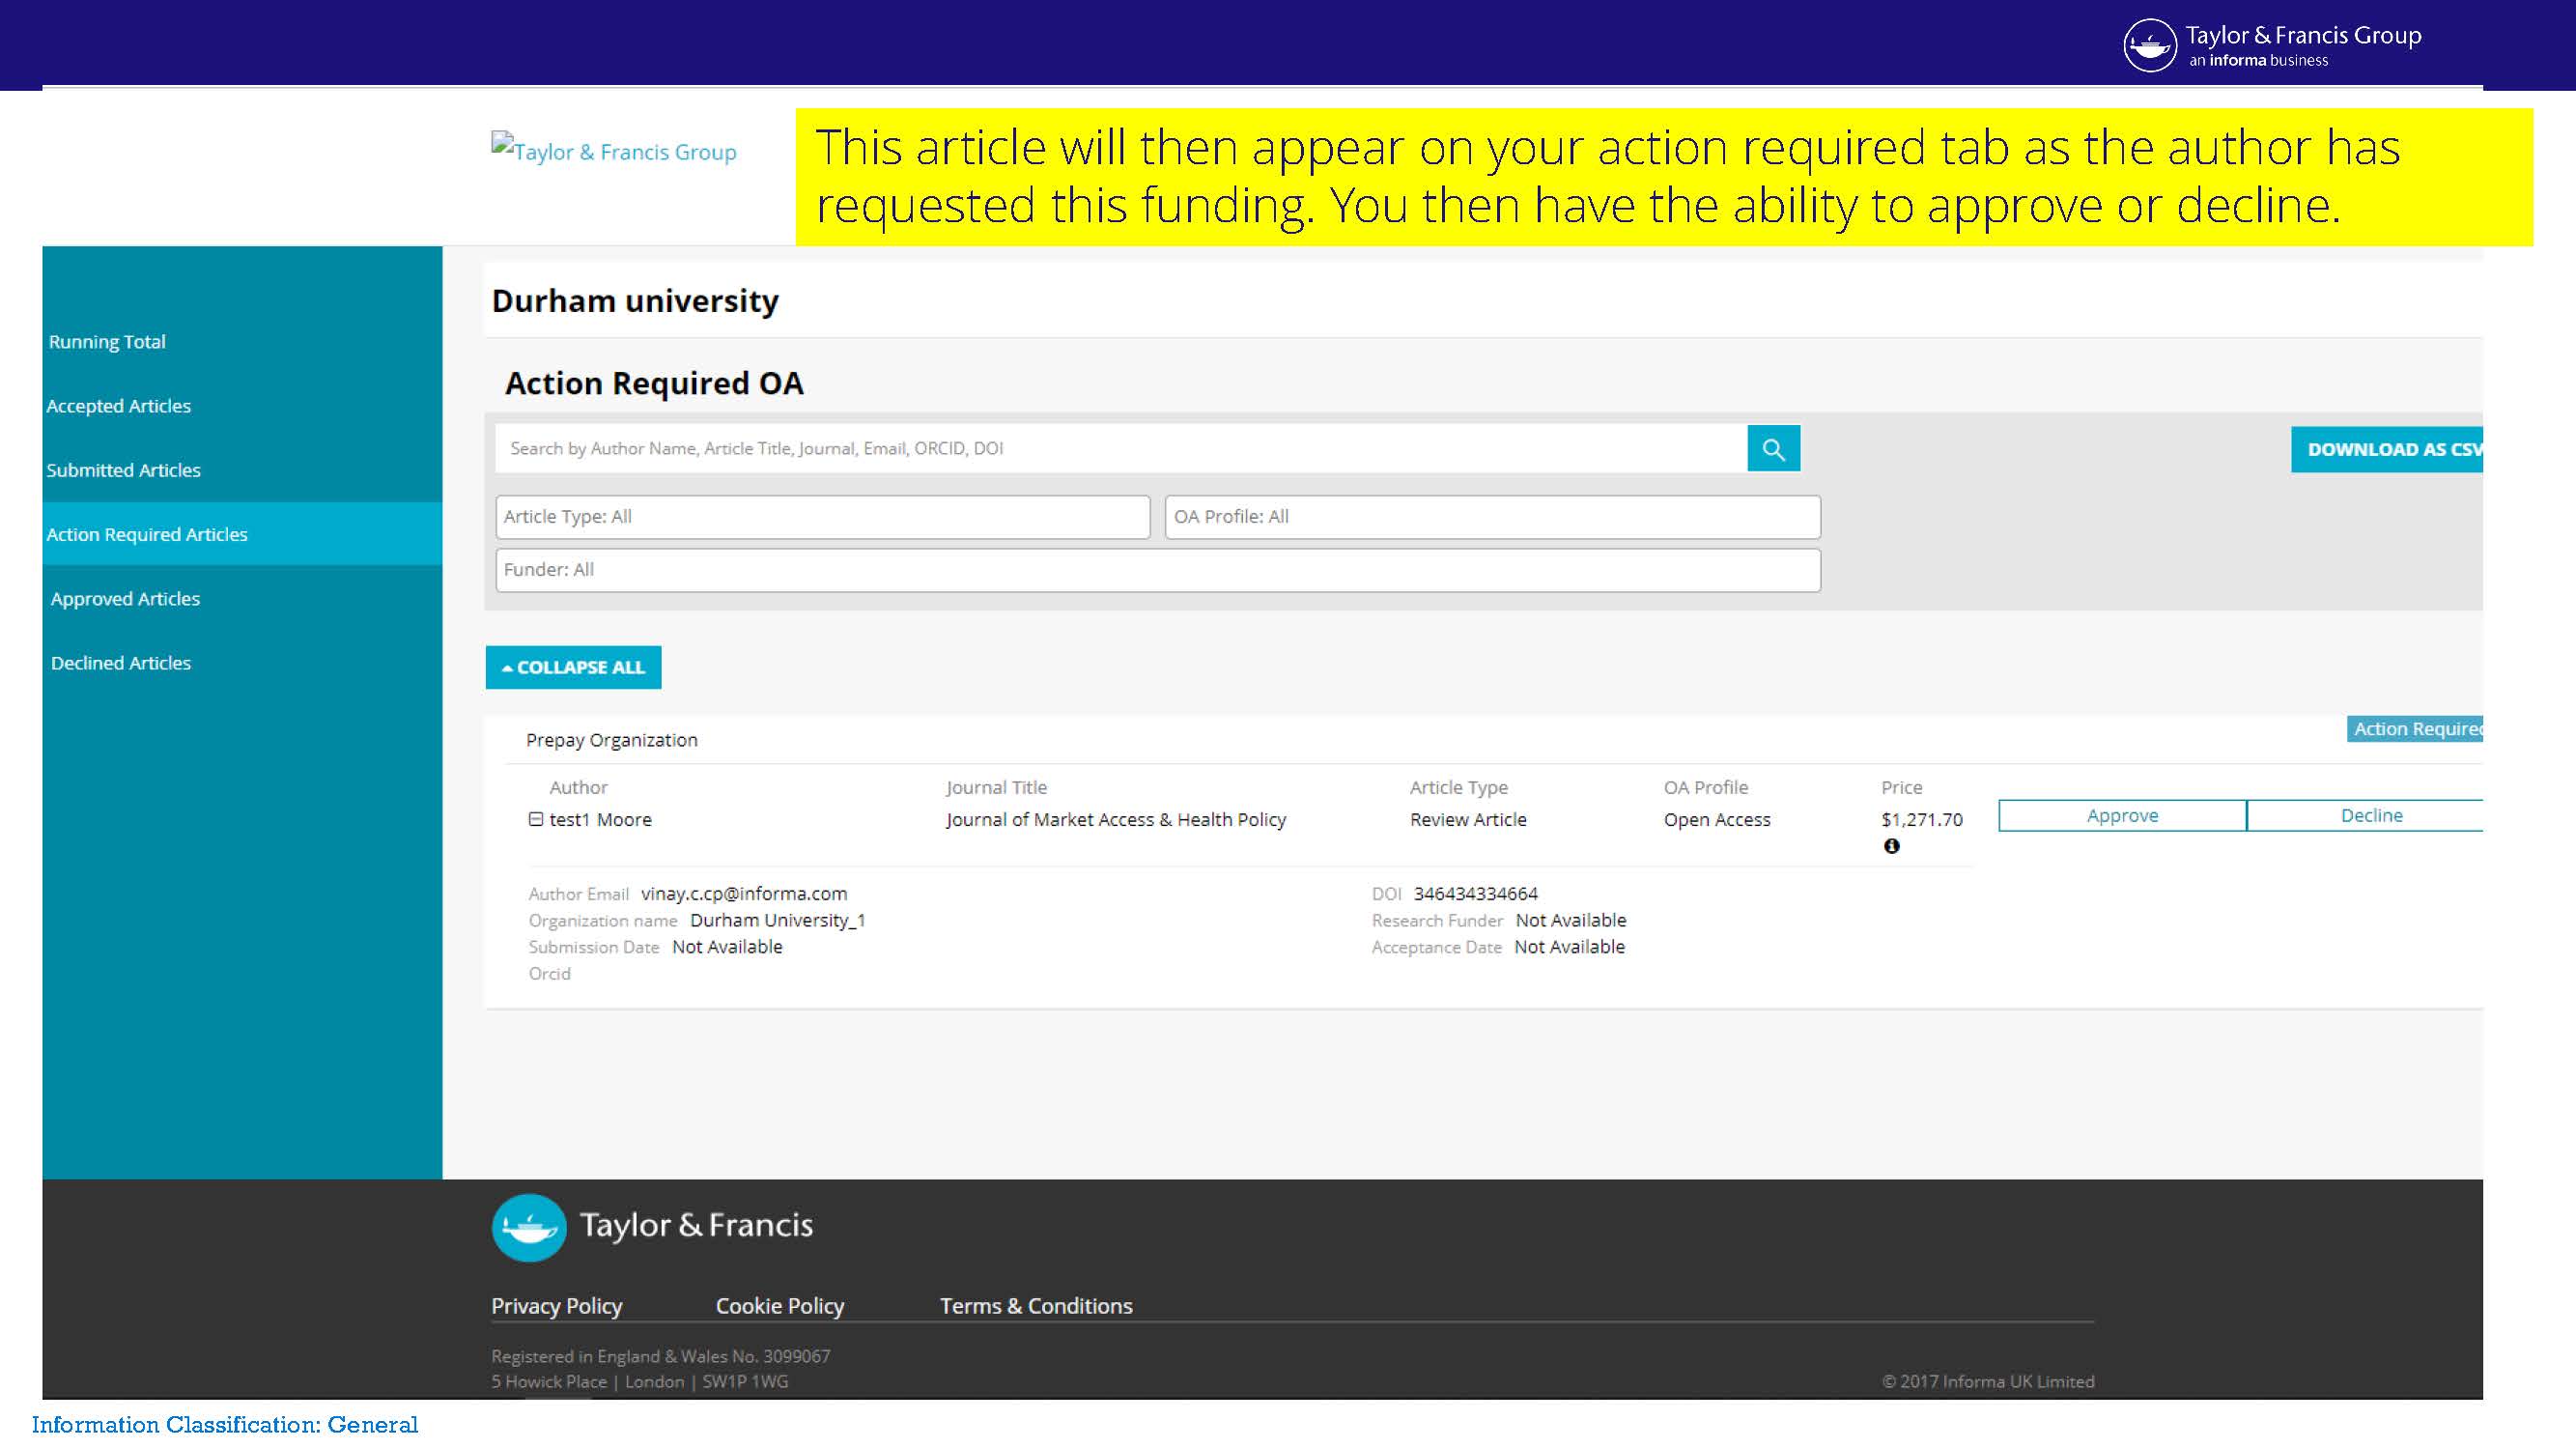Click the Action Required status badge
The height and width of the screenshot is (1449, 2576).
pyautogui.click(x=2415, y=729)
